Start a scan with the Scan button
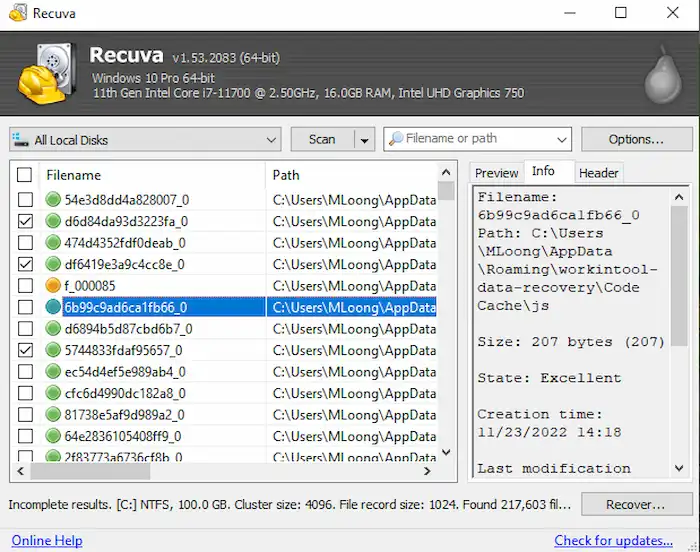Image resolution: width=700 pixels, height=552 pixels. click(x=322, y=140)
